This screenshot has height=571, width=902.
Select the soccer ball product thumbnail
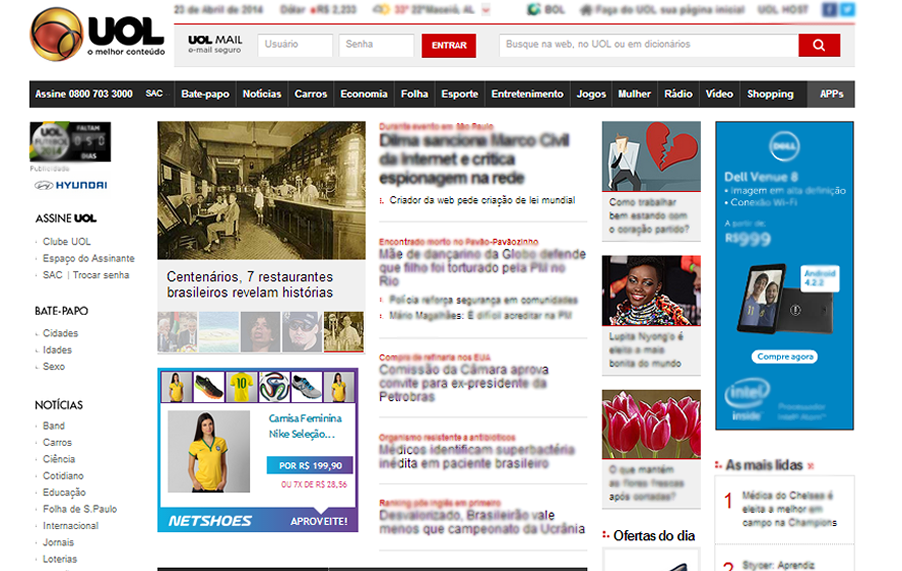point(274,386)
